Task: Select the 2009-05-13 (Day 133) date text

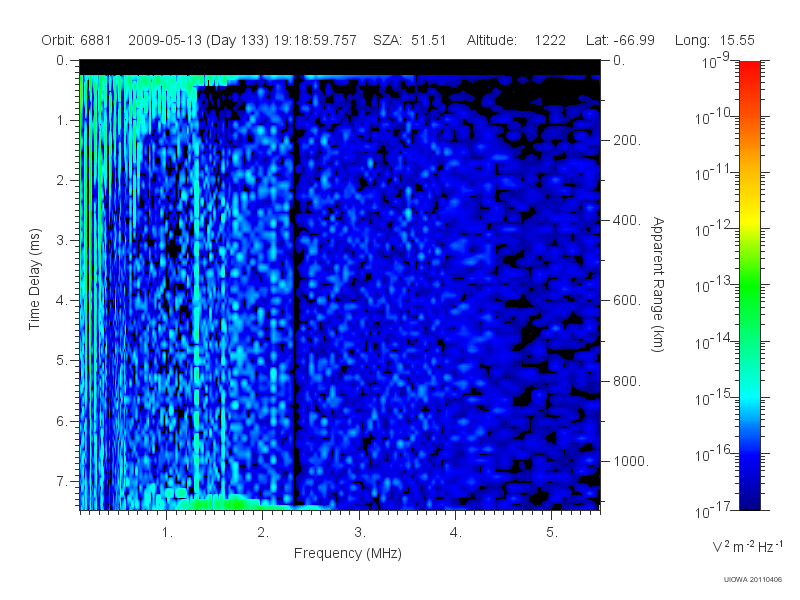Action: coord(198,40)
